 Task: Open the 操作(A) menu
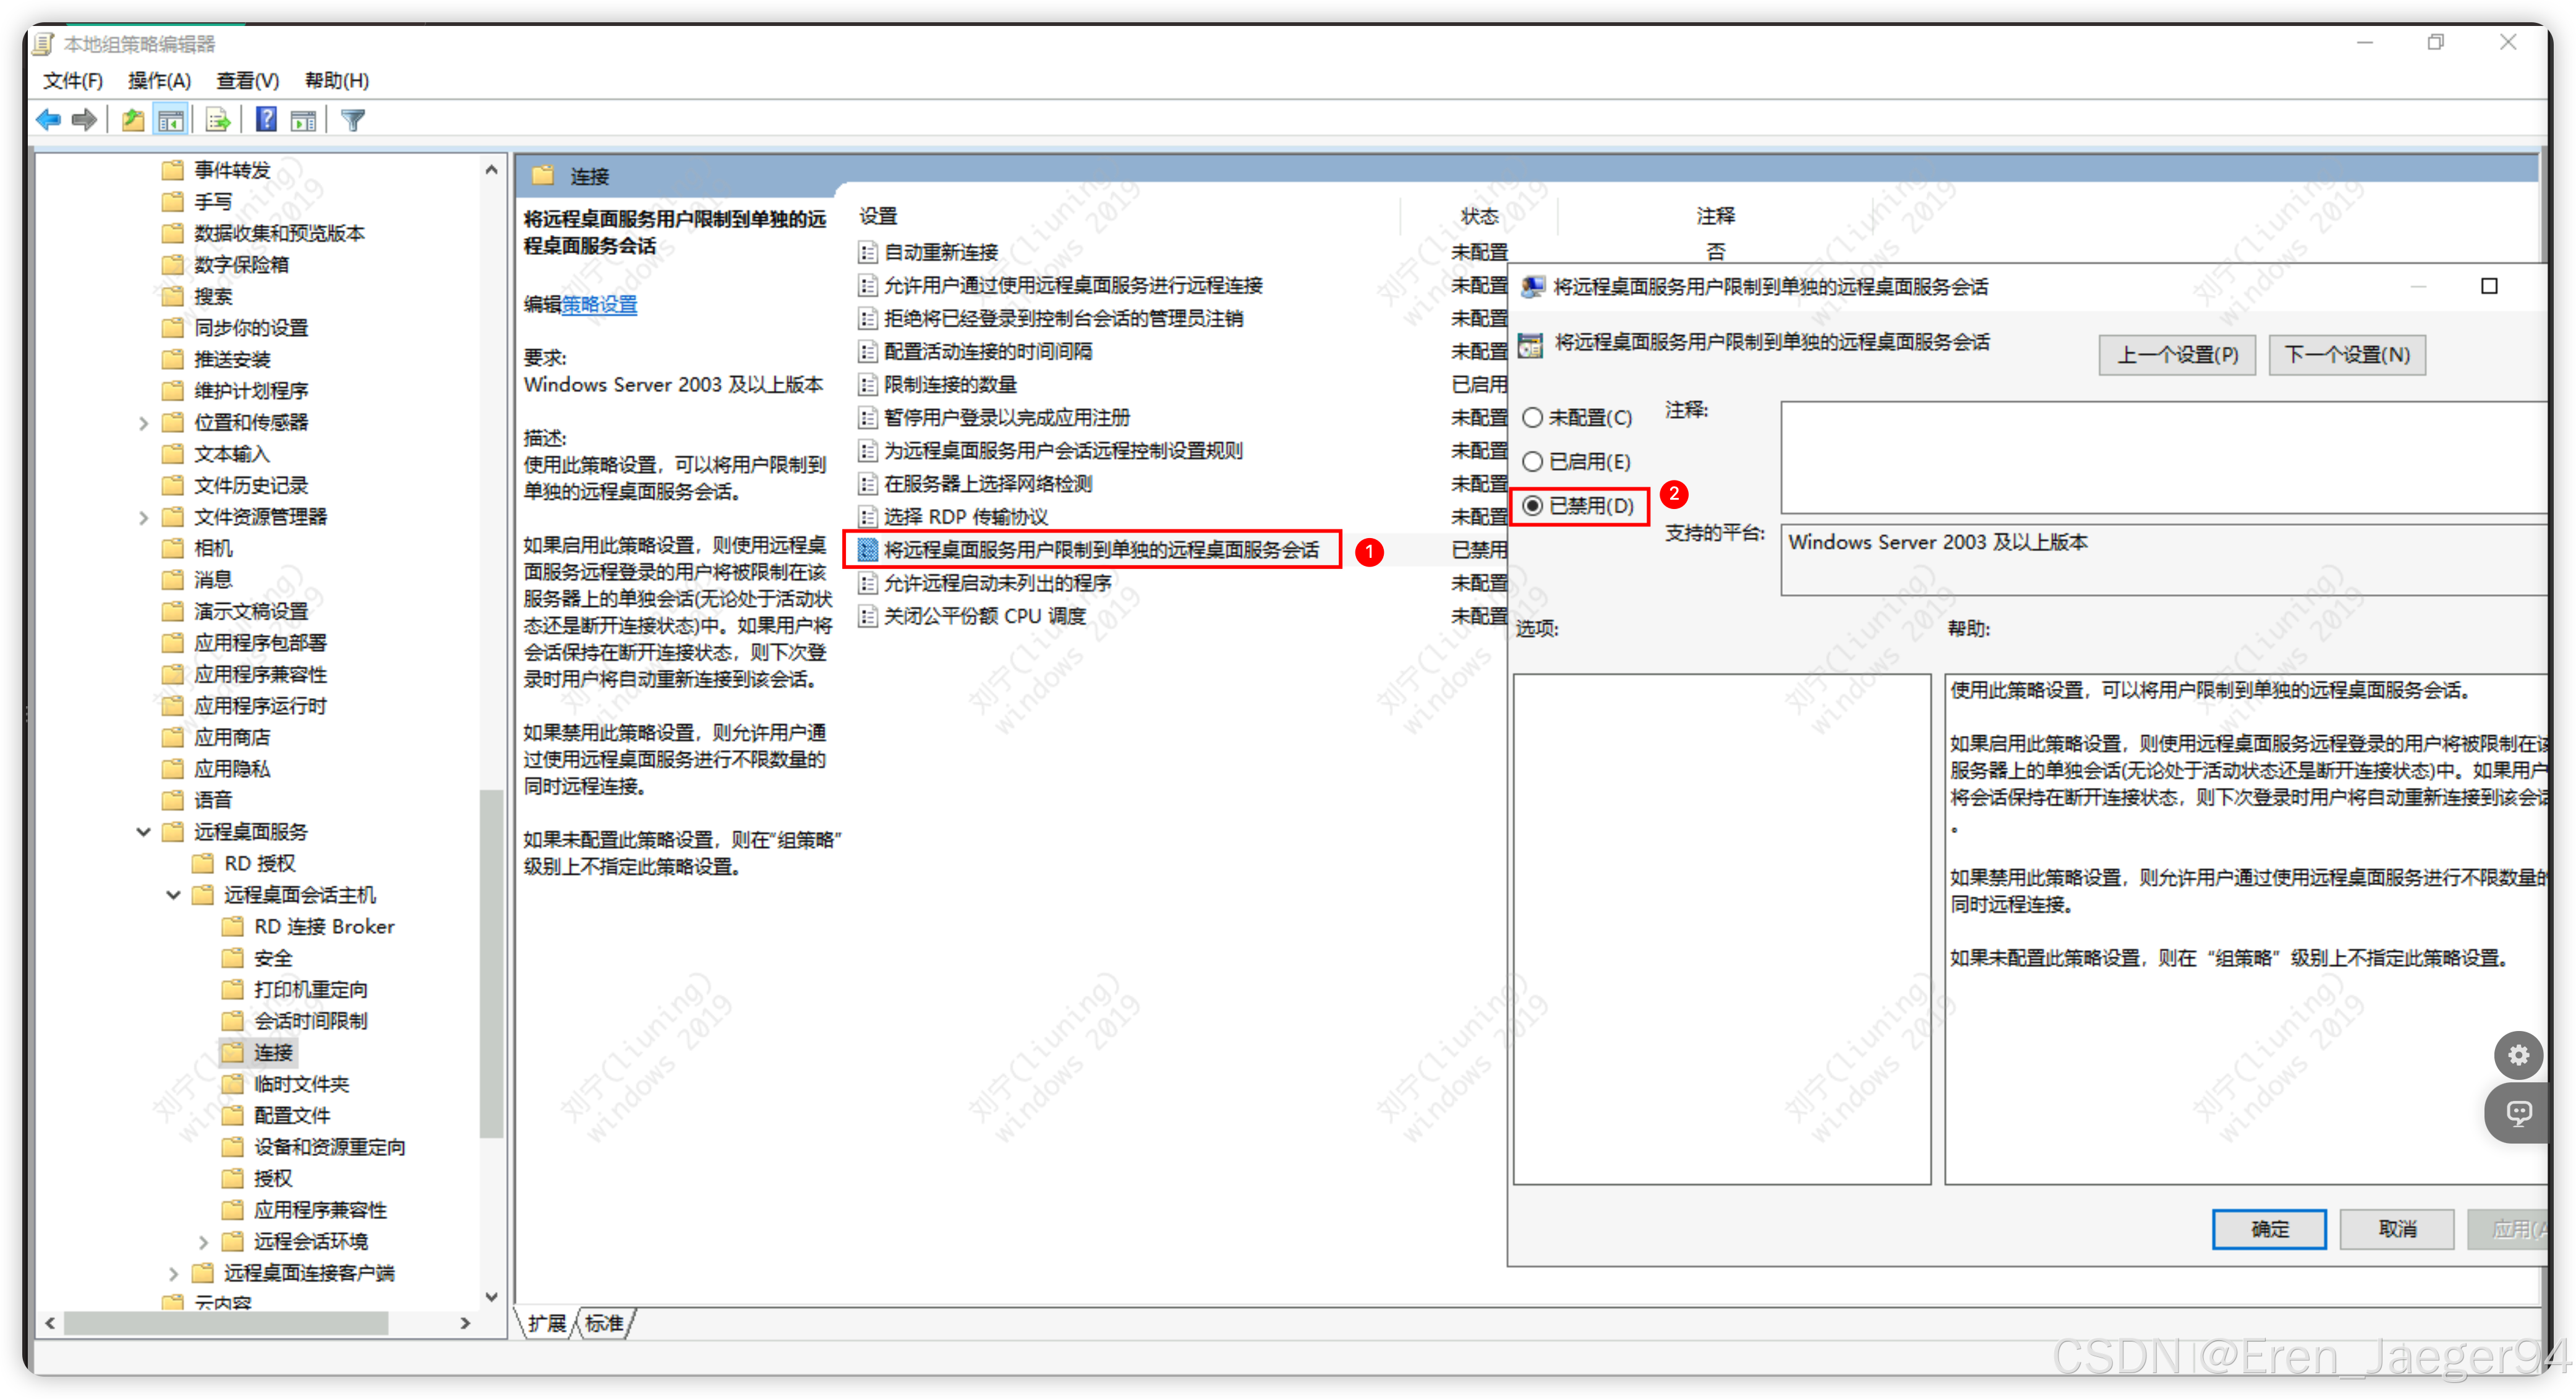tap(159, 80)
